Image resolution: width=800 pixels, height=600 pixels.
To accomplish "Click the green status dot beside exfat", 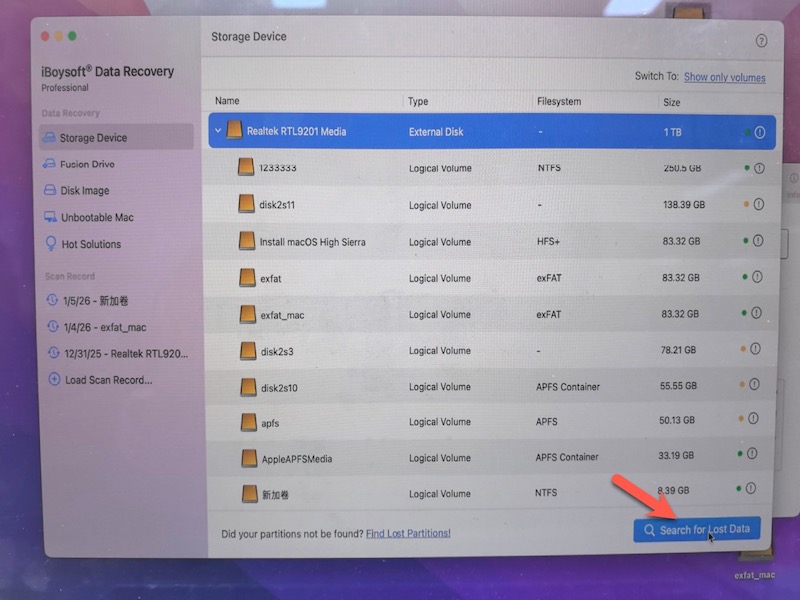I will (x=742, y=277).
